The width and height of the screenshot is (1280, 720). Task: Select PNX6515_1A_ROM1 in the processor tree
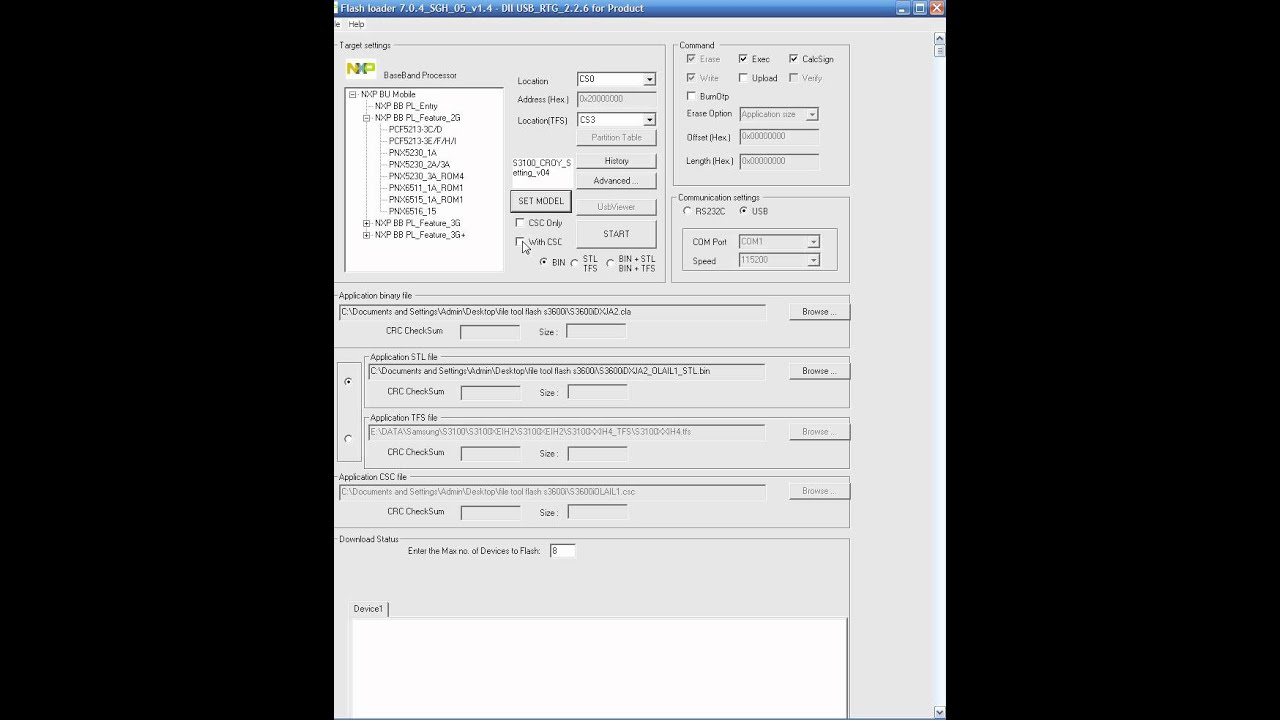pyautogui.click(x=426, y=200)
